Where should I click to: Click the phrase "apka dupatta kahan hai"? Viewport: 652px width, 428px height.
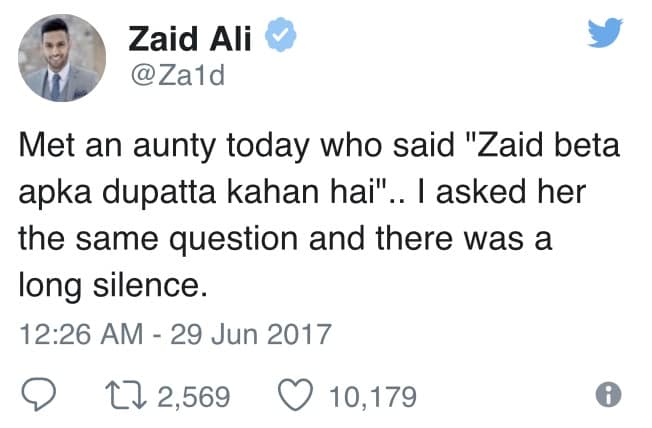[x=200, y=193]
